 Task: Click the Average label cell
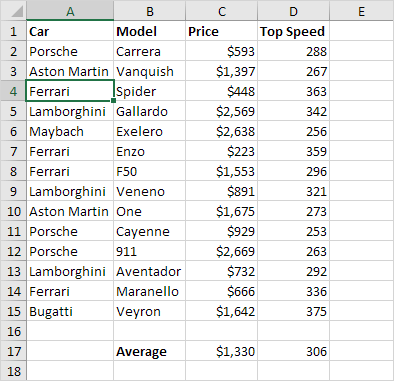click(x=150, y=351)
